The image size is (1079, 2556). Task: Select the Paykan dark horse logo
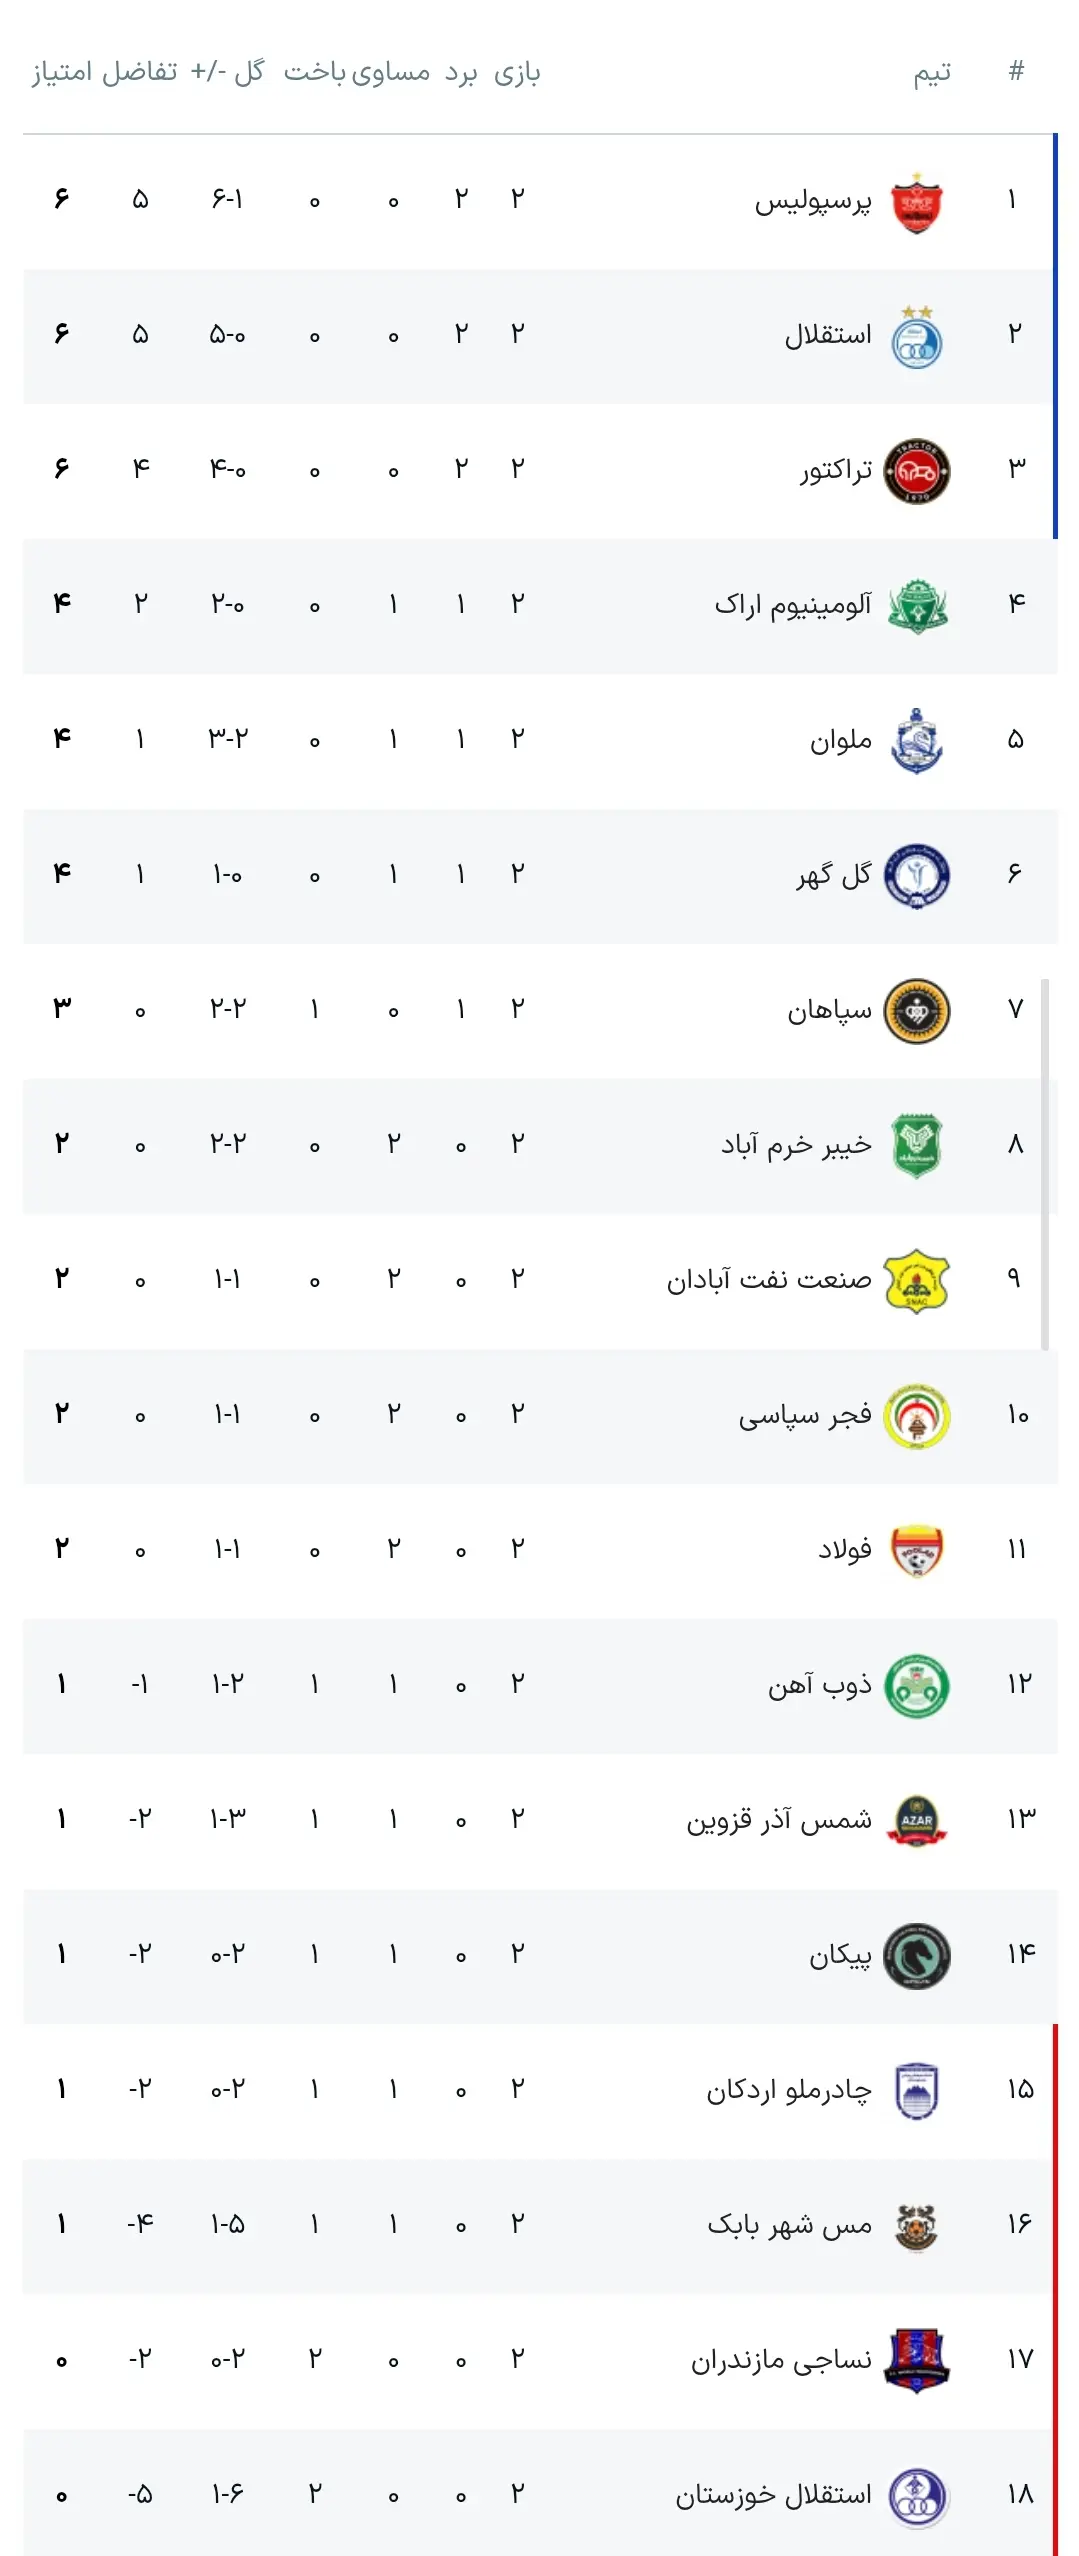coord(917,1956)
